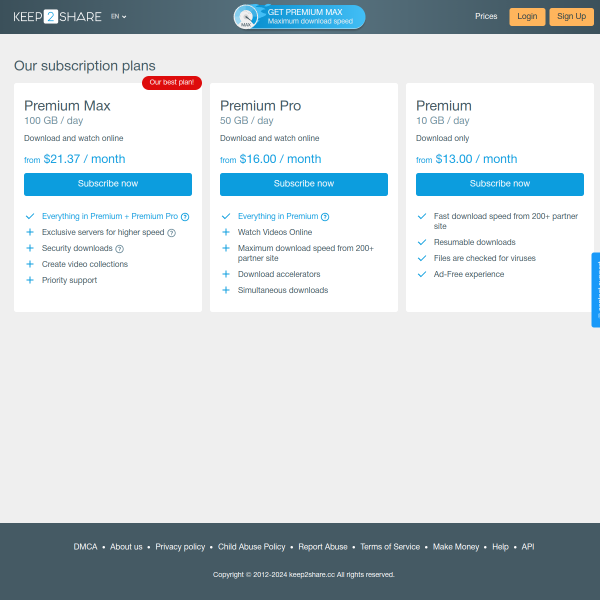Open the Report Abuse footer link
Image resolution: width=600 pixels, height=600 pixels.
(x=323, y=547)
